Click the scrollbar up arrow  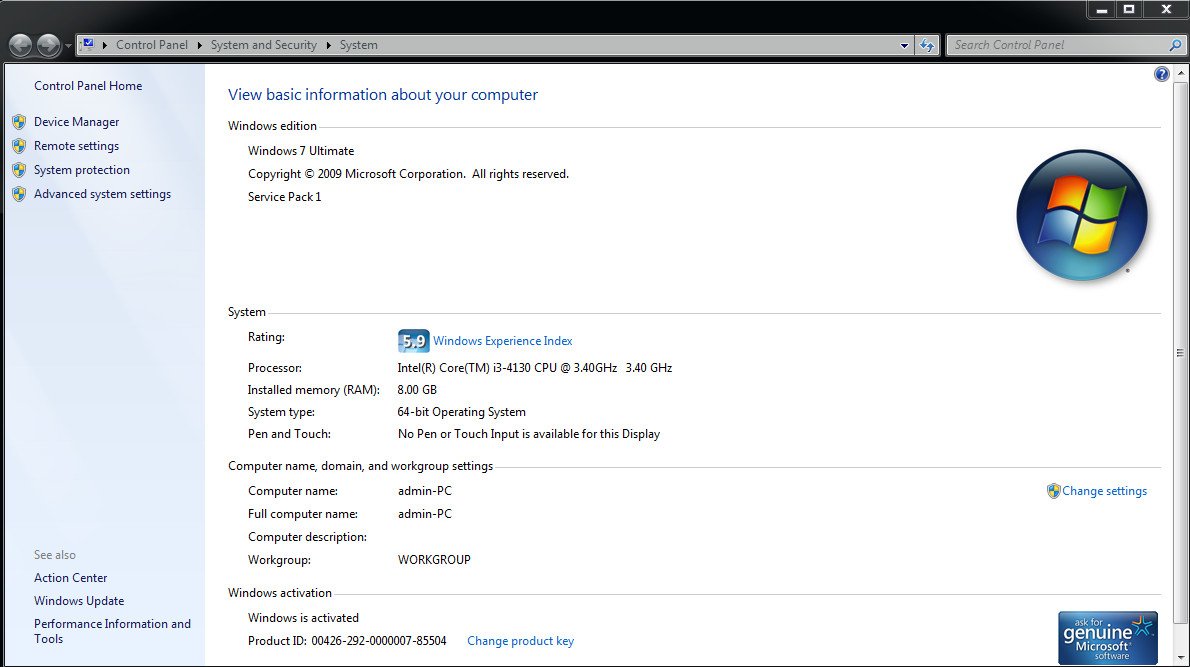click(x=1180, y=74)
